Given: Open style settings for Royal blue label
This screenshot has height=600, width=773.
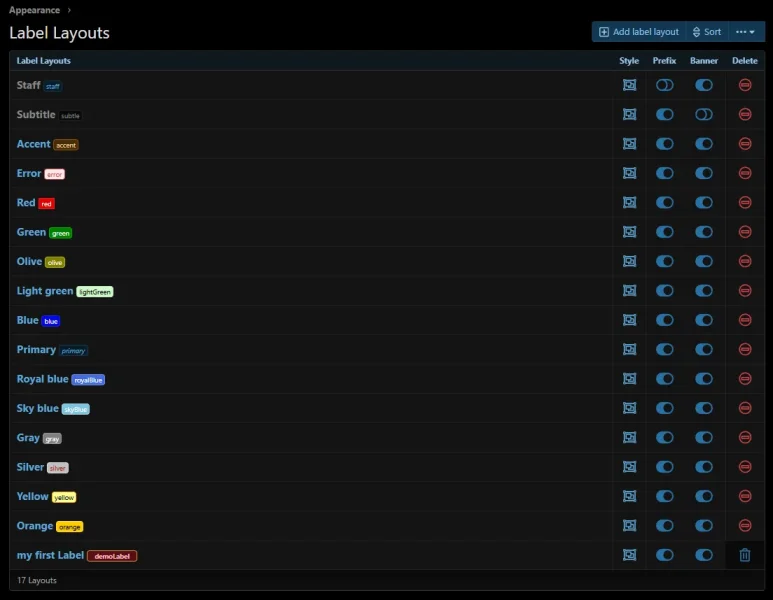Looking at the screenshot, I should (x=629, y=379).
